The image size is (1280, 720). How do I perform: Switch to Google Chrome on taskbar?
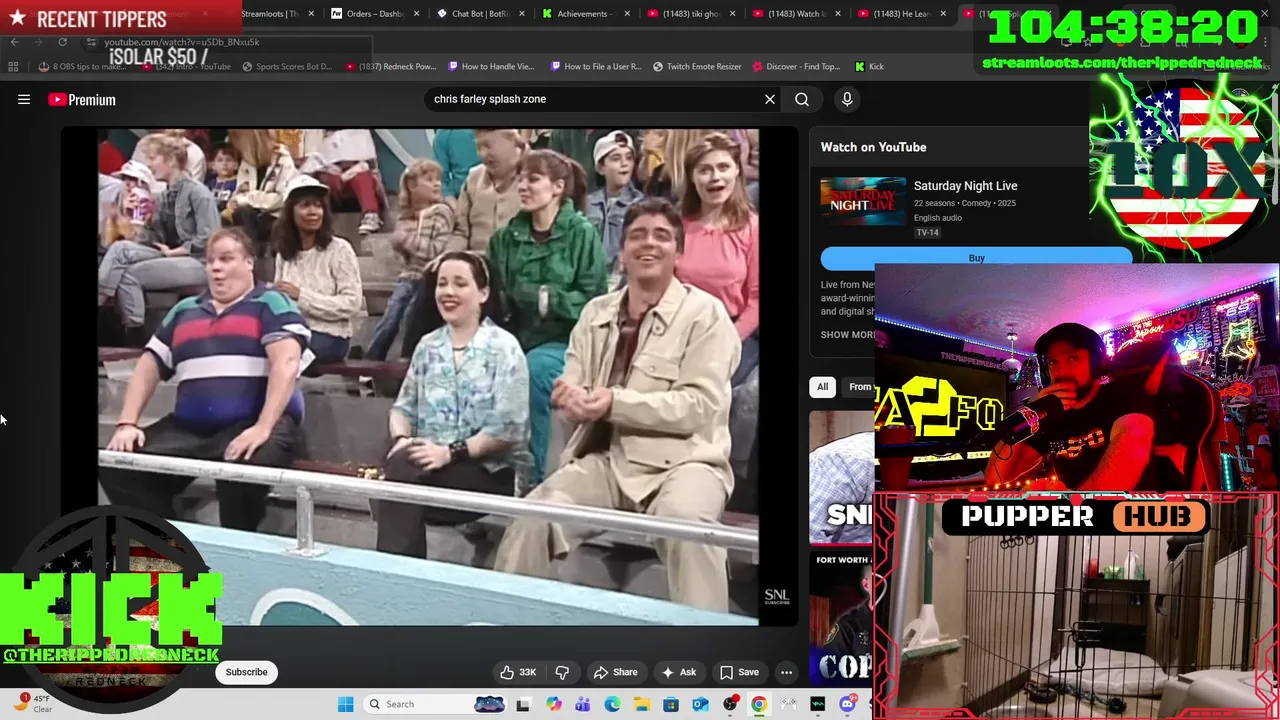(x=759, y=704)
